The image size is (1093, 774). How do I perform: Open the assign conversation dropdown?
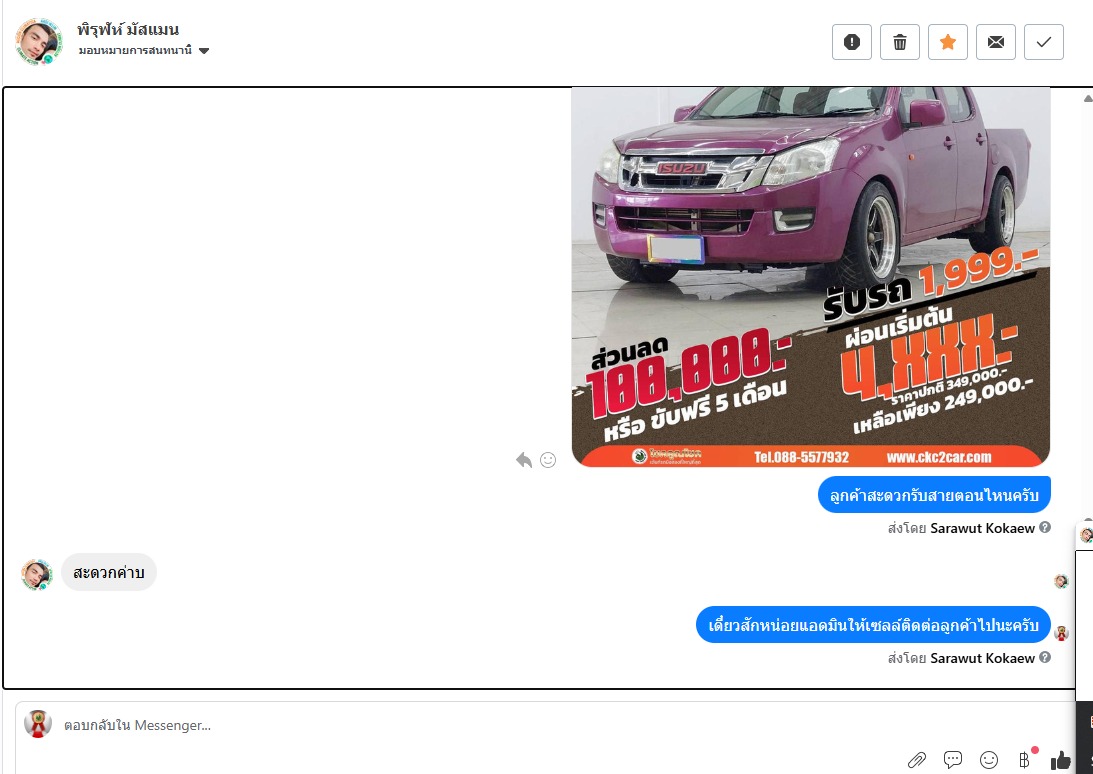click(x=144, y=50)
